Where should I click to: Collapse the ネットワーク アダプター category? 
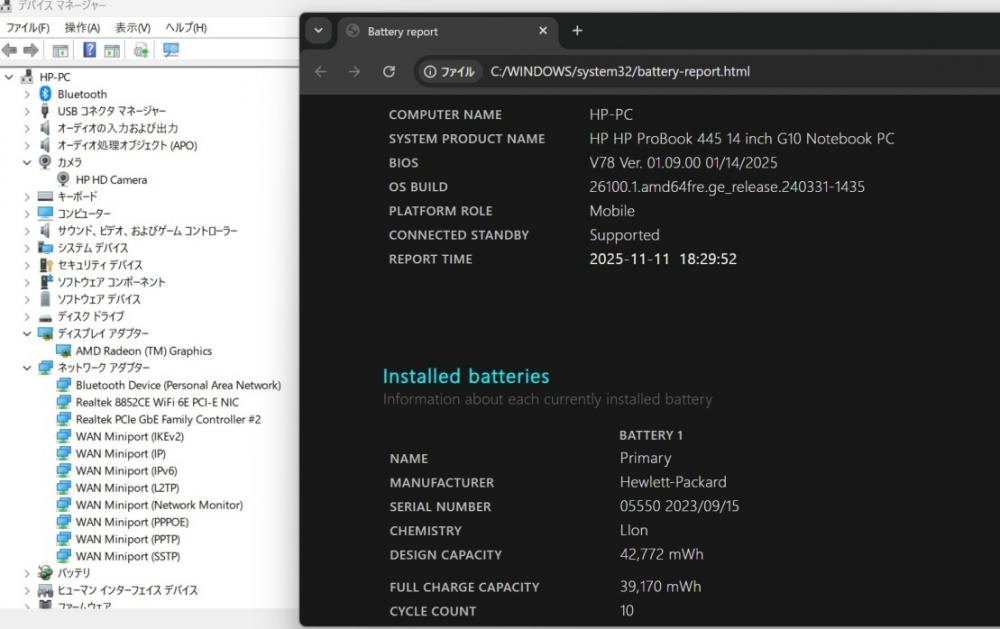pyautogui.click(x=27, y=368)
